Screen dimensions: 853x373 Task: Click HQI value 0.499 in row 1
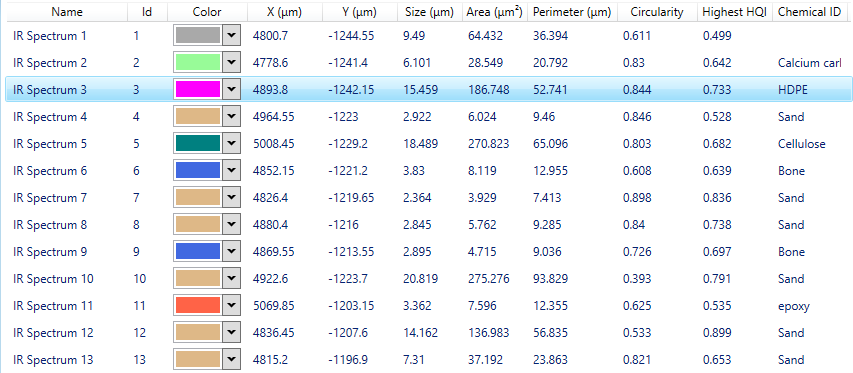click(717, 36)
